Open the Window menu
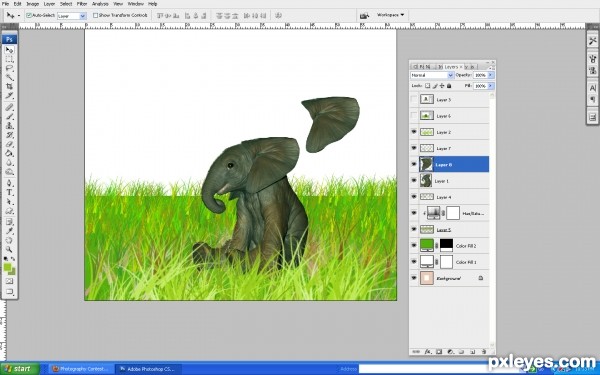The image size is (600, 375). coord(135,4)
